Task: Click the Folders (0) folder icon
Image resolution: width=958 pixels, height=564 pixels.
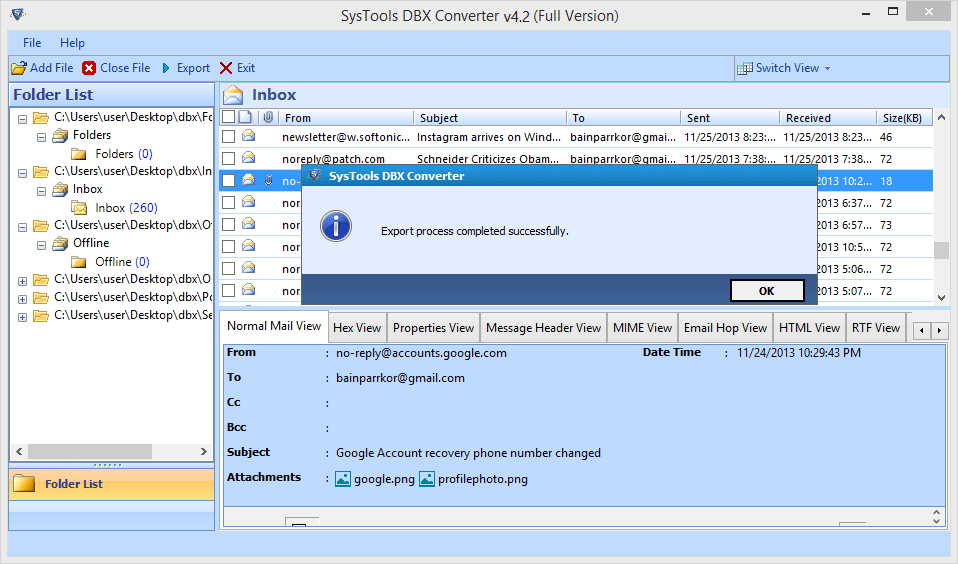Action: coord(79,153)
